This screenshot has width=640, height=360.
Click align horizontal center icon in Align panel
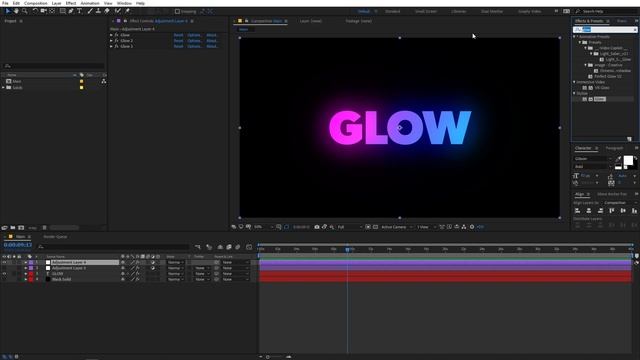[589, 211]
